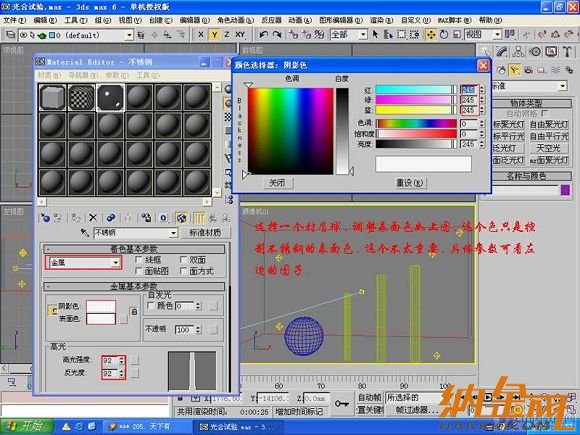
Task: Click the 标准材质 material type button
Action: coord(205,233)
